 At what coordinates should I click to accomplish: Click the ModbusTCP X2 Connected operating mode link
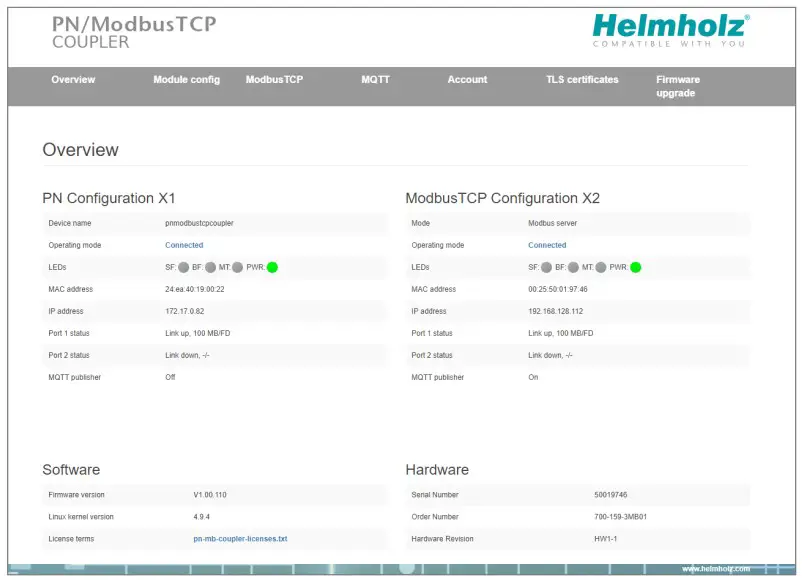coord(547,246)
